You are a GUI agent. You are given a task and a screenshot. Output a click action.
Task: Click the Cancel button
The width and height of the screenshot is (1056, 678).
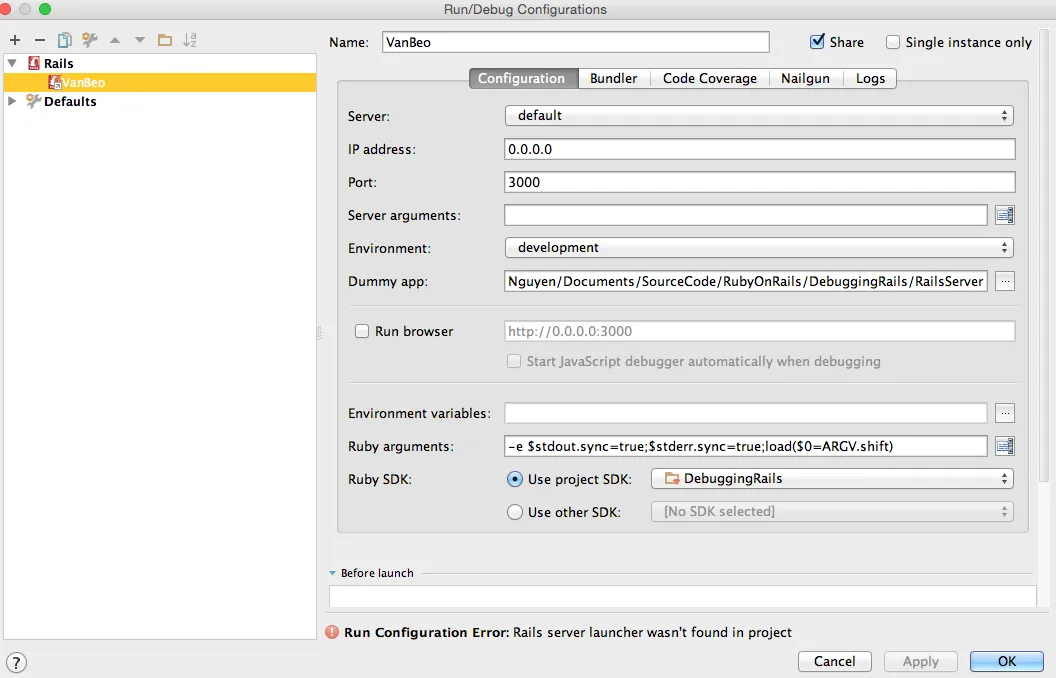pyautogui.click(x=834, y=661)
